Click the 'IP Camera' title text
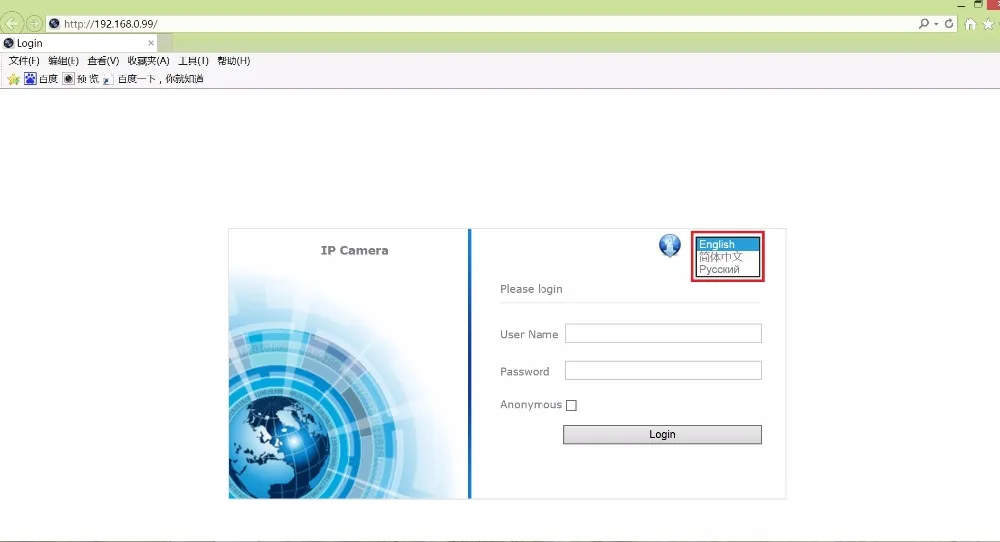Image resolution: width=1000 pixels, height=542 pixels. (355, 251)
